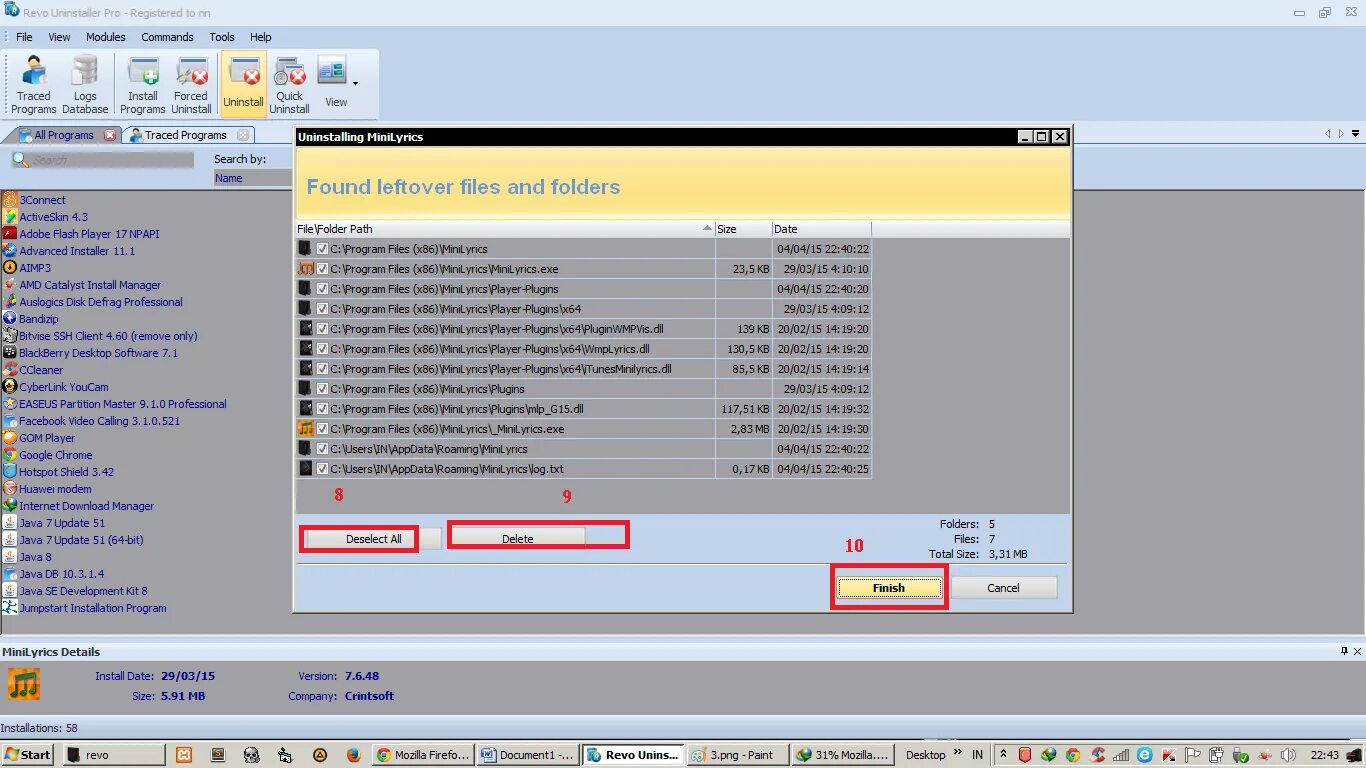This screenshot has width=1366, height=768.
Task: Click the Uninstall toolbar button
Action: pyautogui.click(x=243, y=85)
